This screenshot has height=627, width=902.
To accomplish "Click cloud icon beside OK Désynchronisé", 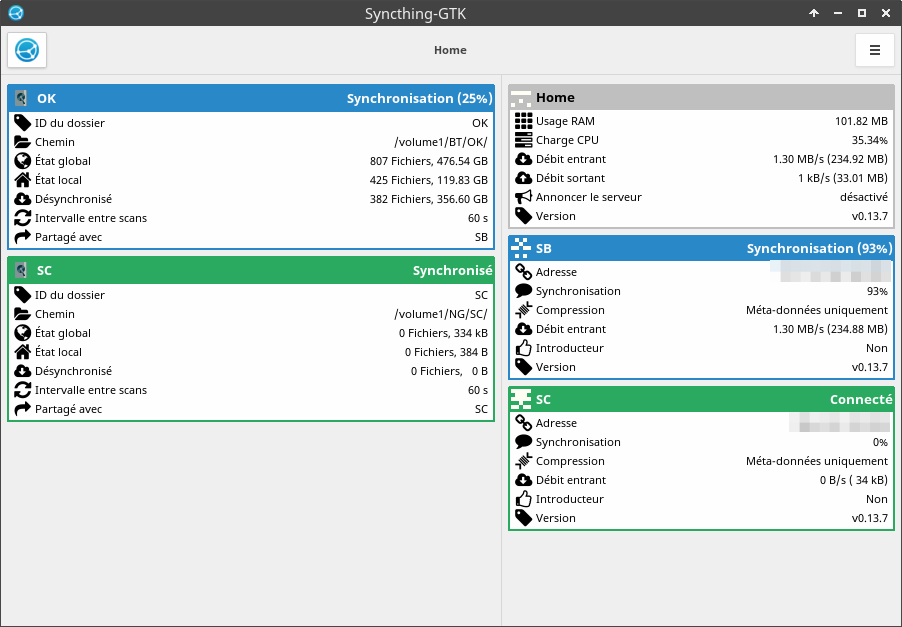I will point(22,198).
